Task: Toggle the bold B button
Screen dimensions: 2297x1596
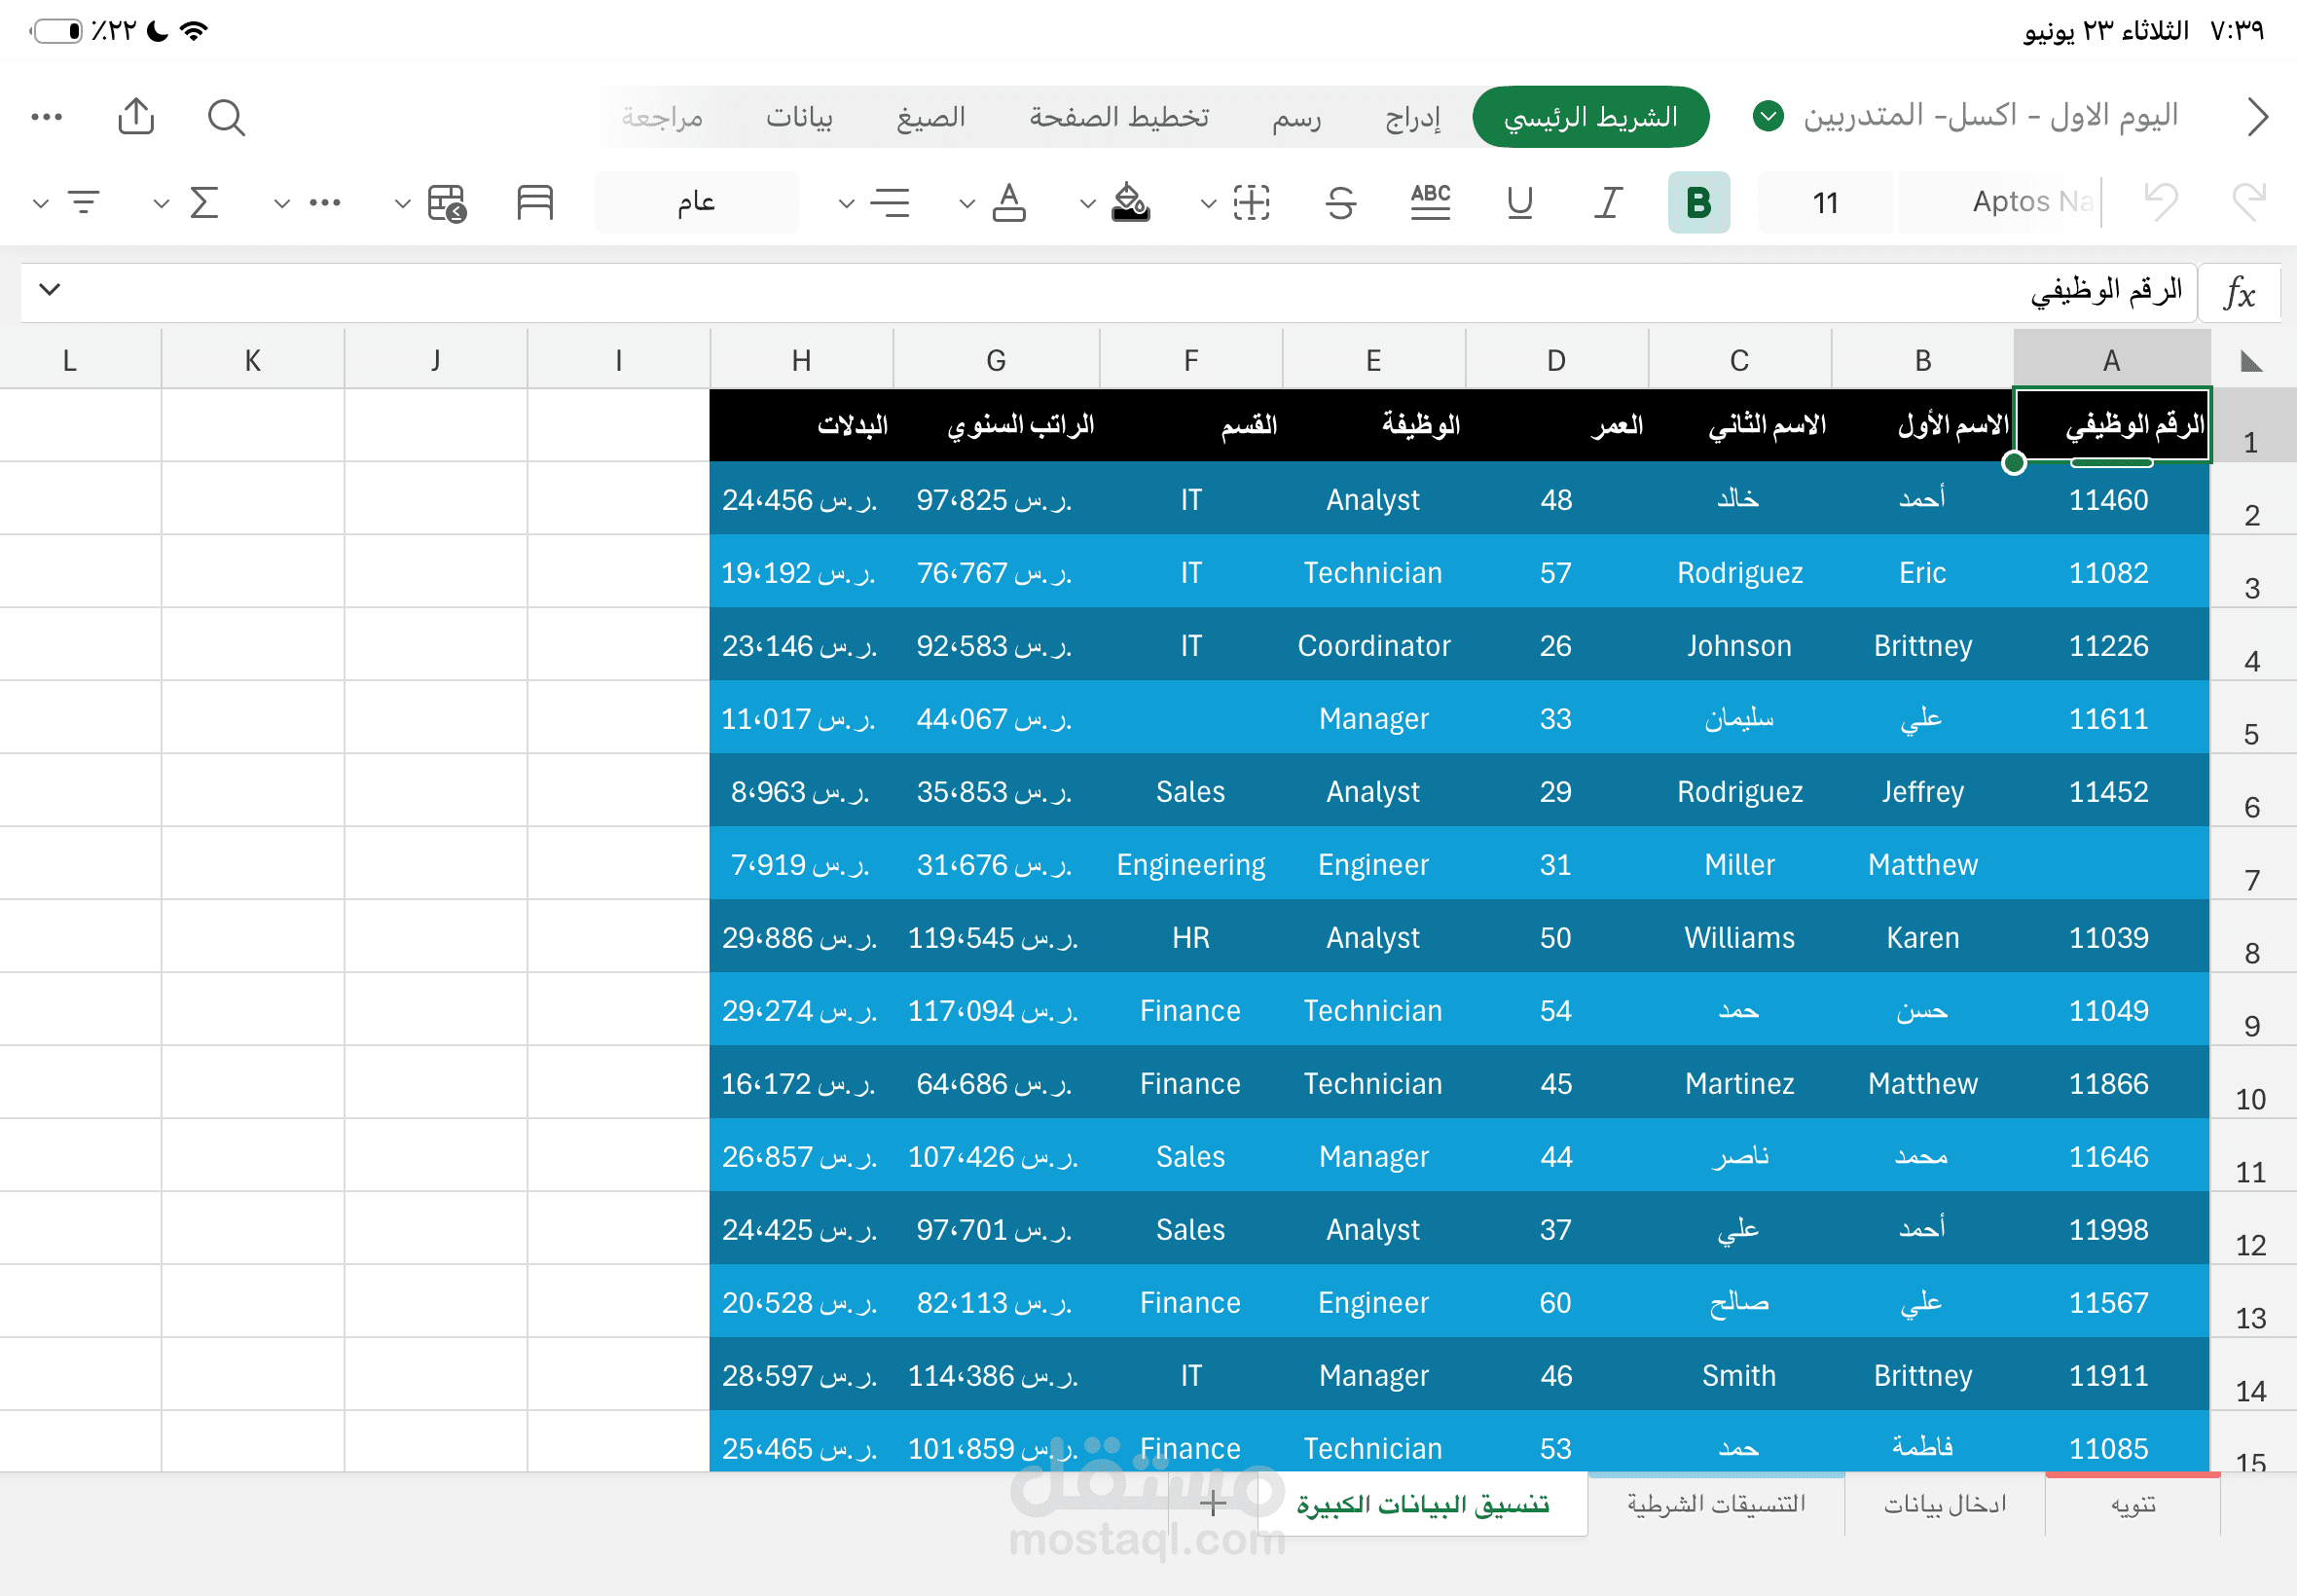Action: point(1698,202)
